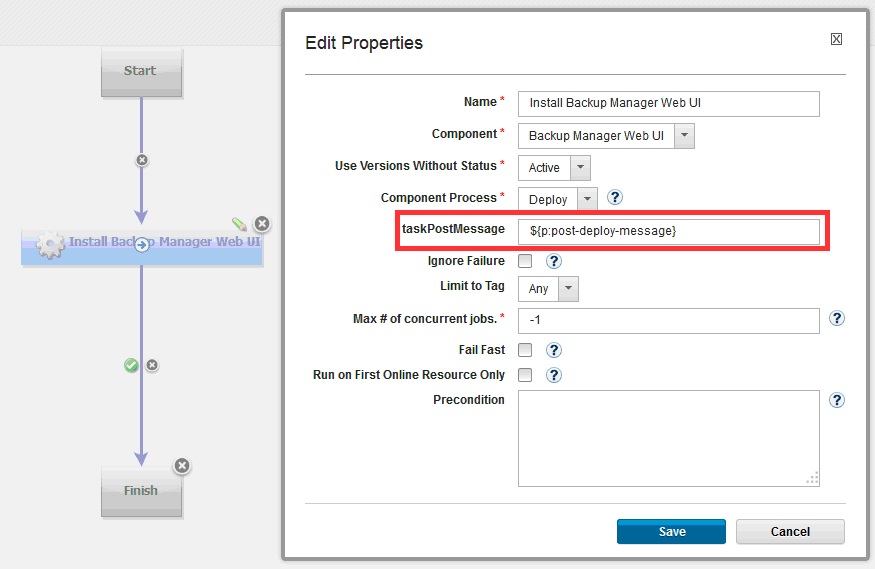Image resolution: width=875 pixels, height=569 pixels.
Task: Expand the Component dropdown
Action: 684,135
